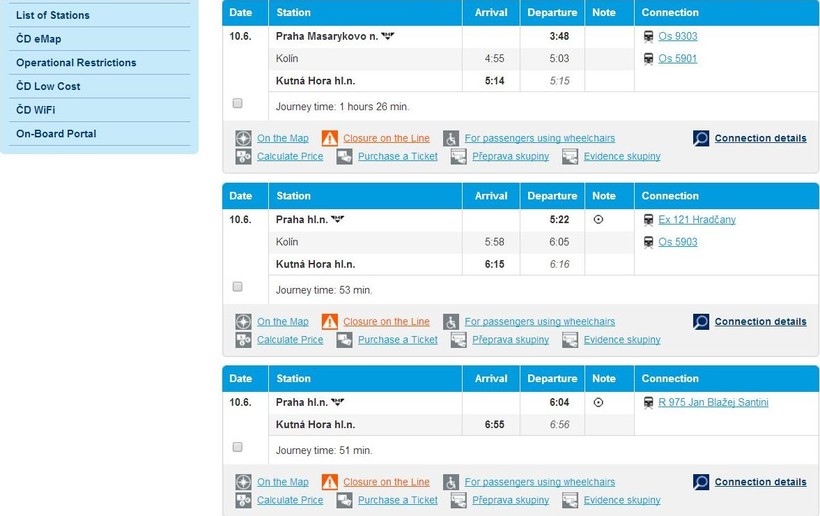Screen dimensions: 820x516
Task: Go to ČD eMap sidebar item
Action: (x=38, y=39)
